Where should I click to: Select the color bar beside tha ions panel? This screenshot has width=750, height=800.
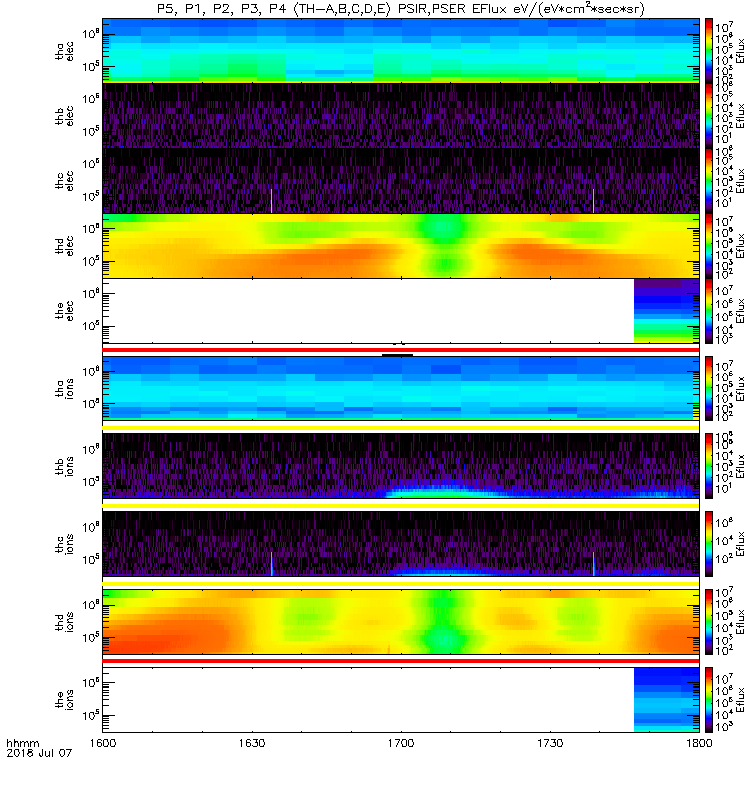[709, 388]
